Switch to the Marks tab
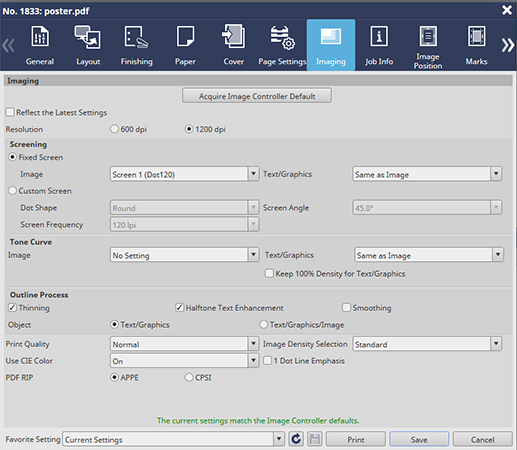 tap(476, 45)
